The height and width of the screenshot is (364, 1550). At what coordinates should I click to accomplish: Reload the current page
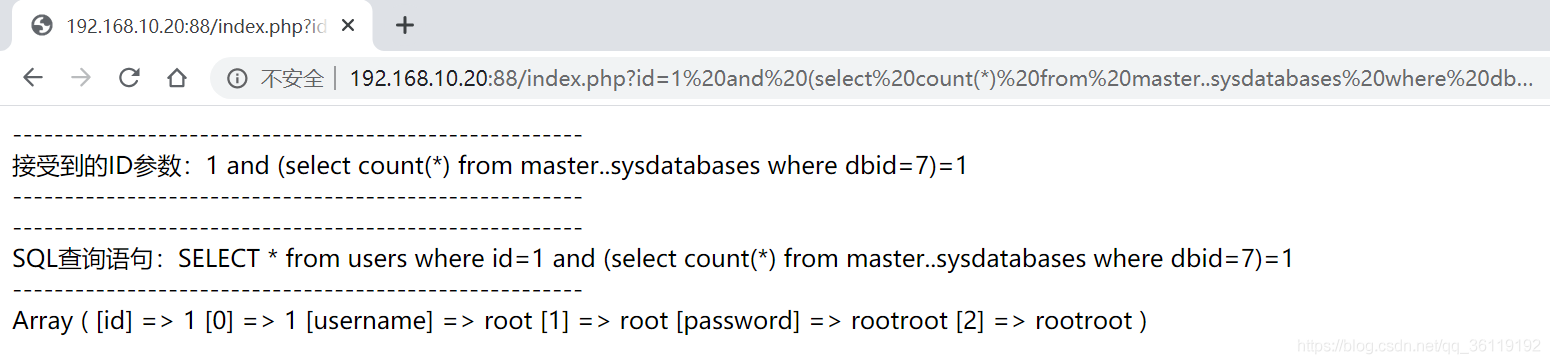129,78
